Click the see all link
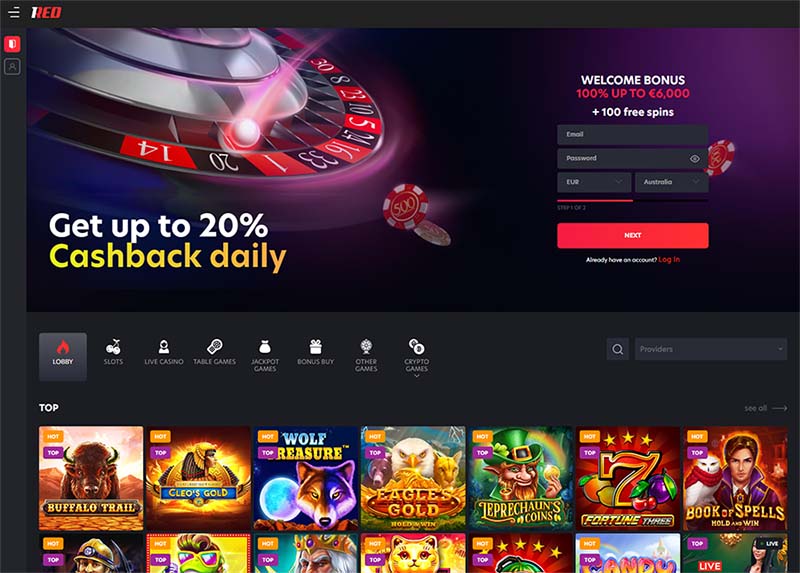The height and width of the screenshot is (573, 800). [x=765, y=408]
